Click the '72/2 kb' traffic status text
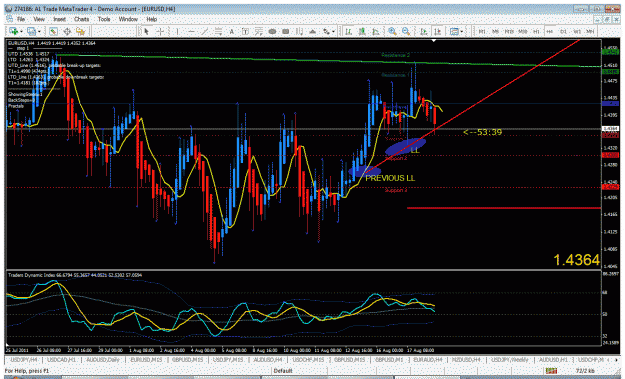Screen dimensions: 625x379 (x=585, y=371)
